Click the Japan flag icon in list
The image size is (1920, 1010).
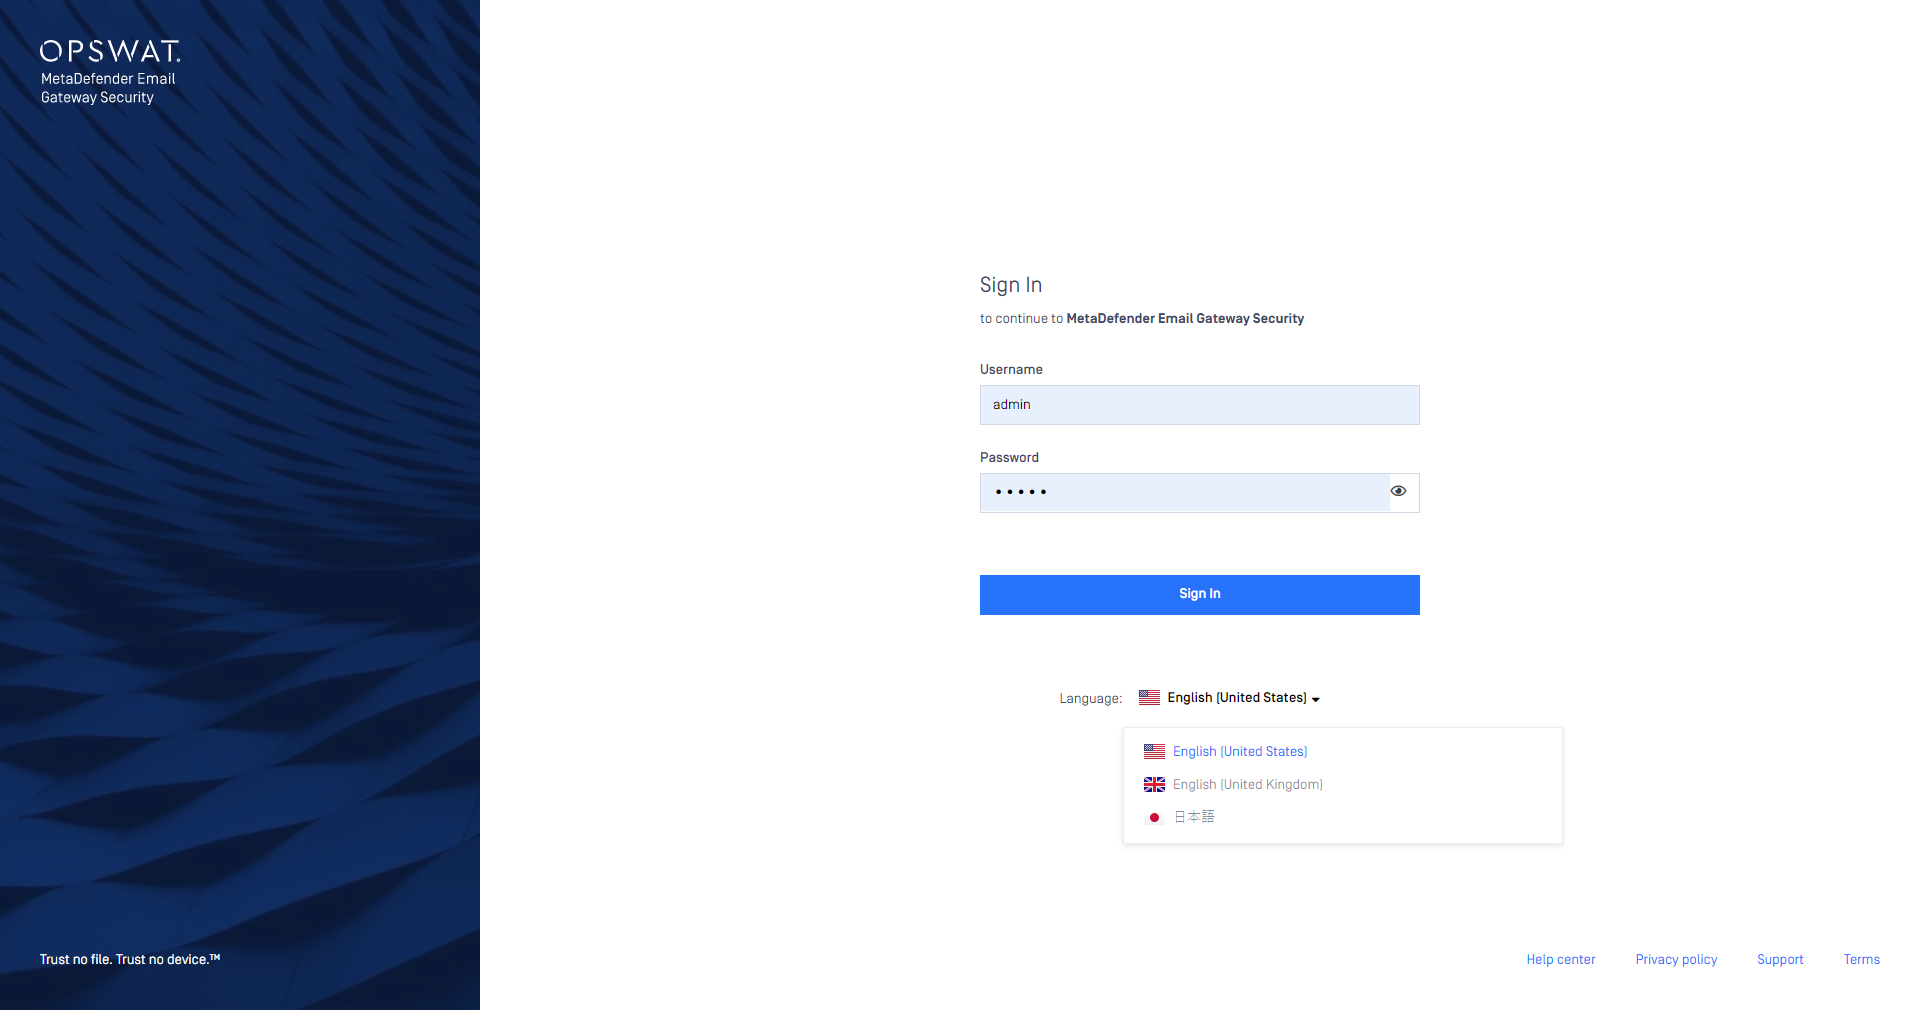point(1154,818)
